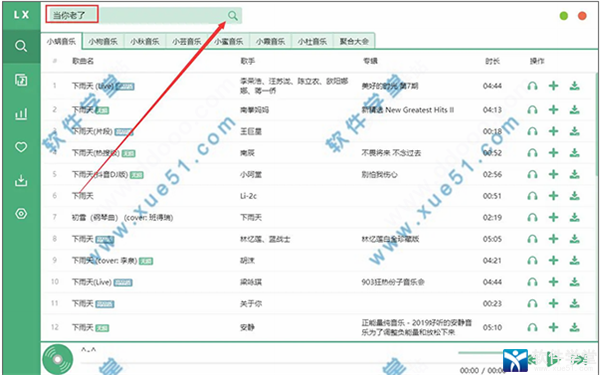Download song 6 by Li-2c

(x=574, y=196)
